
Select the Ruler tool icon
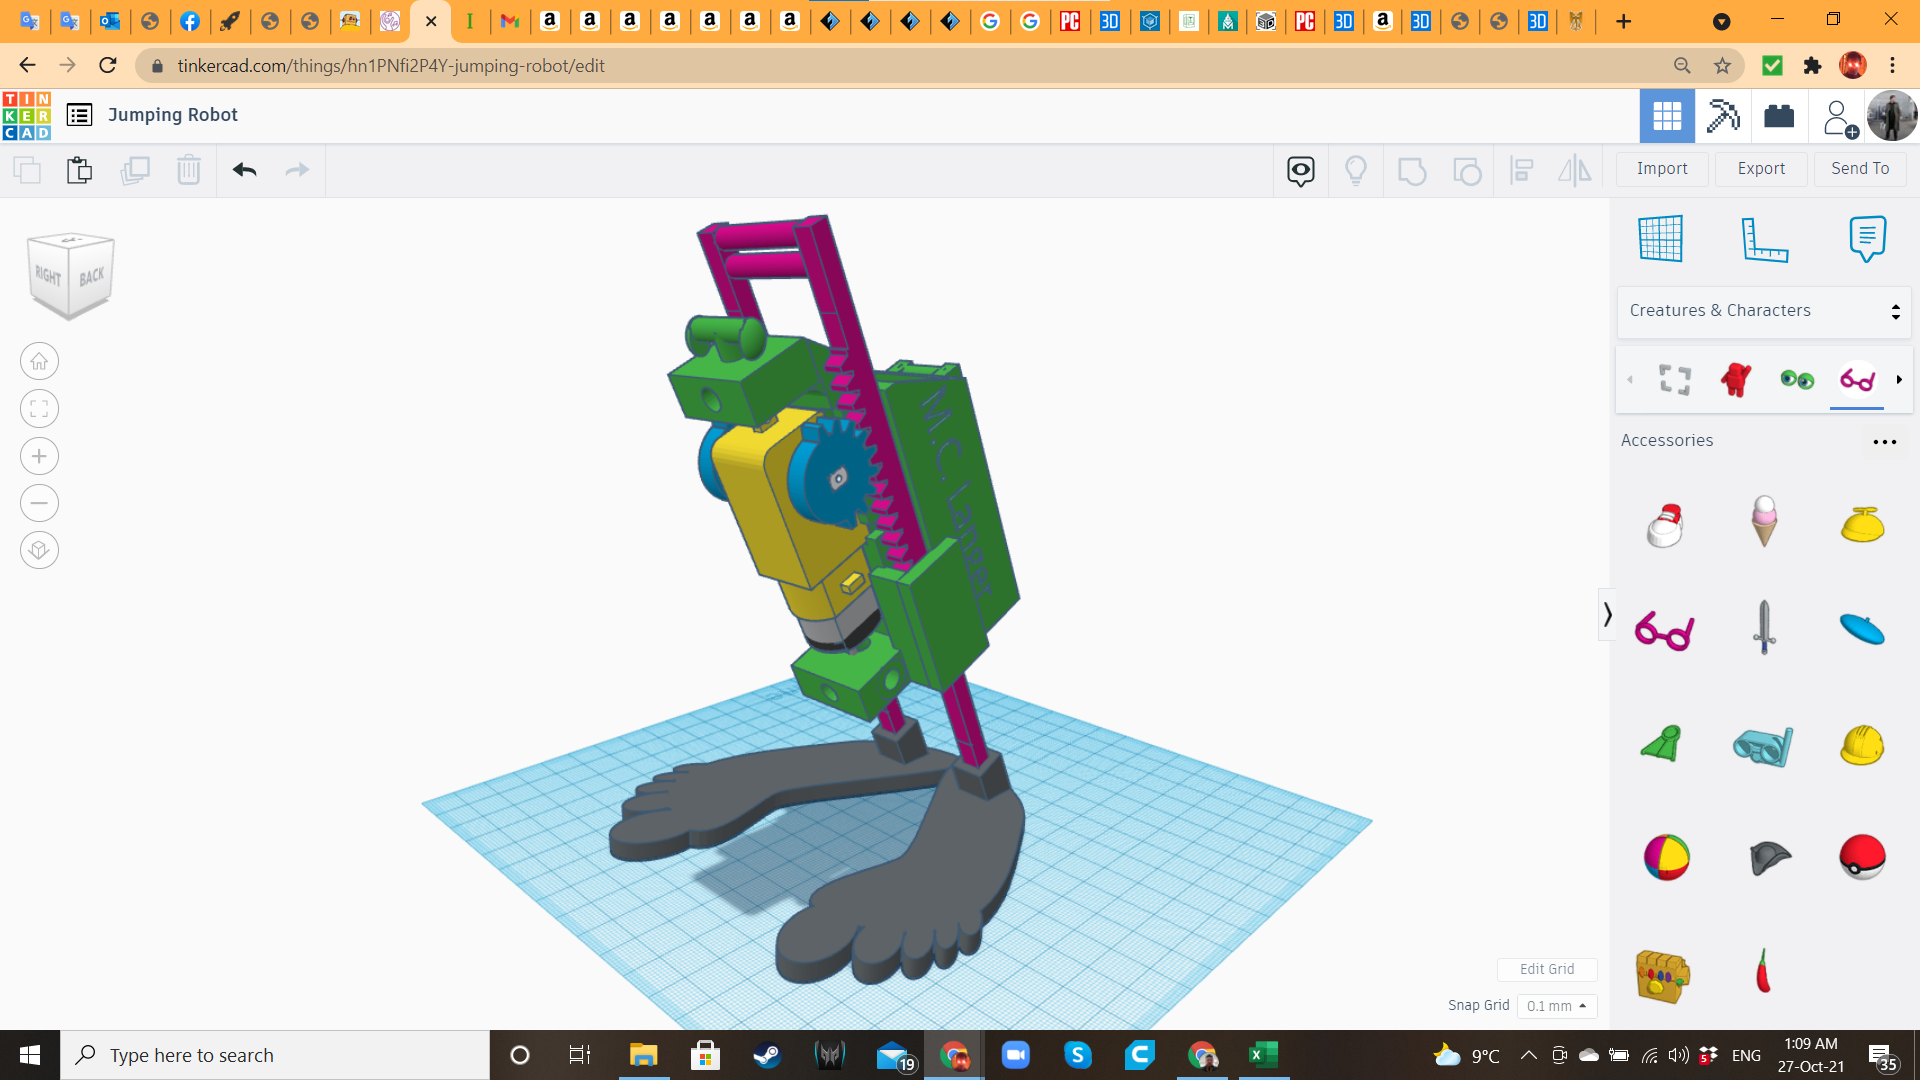[x=1764, y=239]
